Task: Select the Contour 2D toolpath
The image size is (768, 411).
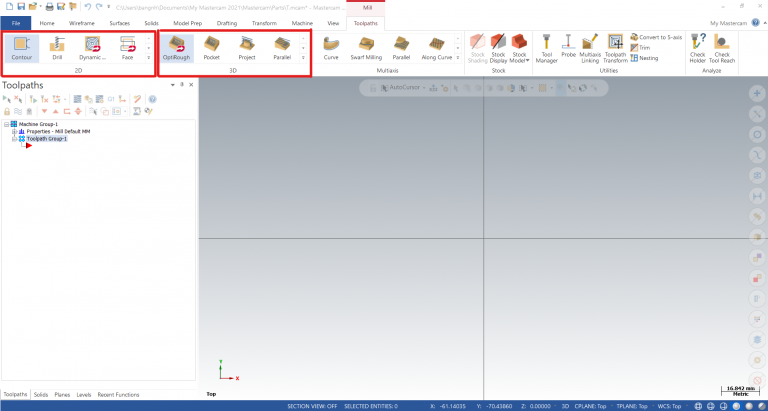Action: (x=22, y=48)
